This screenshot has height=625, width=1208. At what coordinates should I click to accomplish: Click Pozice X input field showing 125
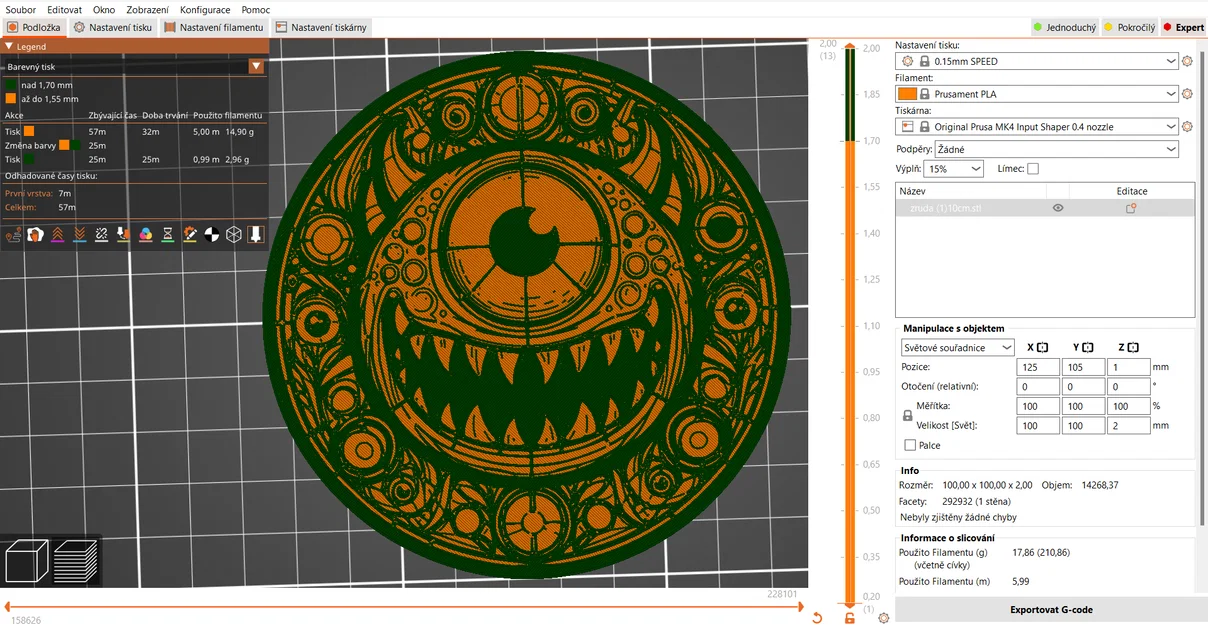pos(1038,367)
